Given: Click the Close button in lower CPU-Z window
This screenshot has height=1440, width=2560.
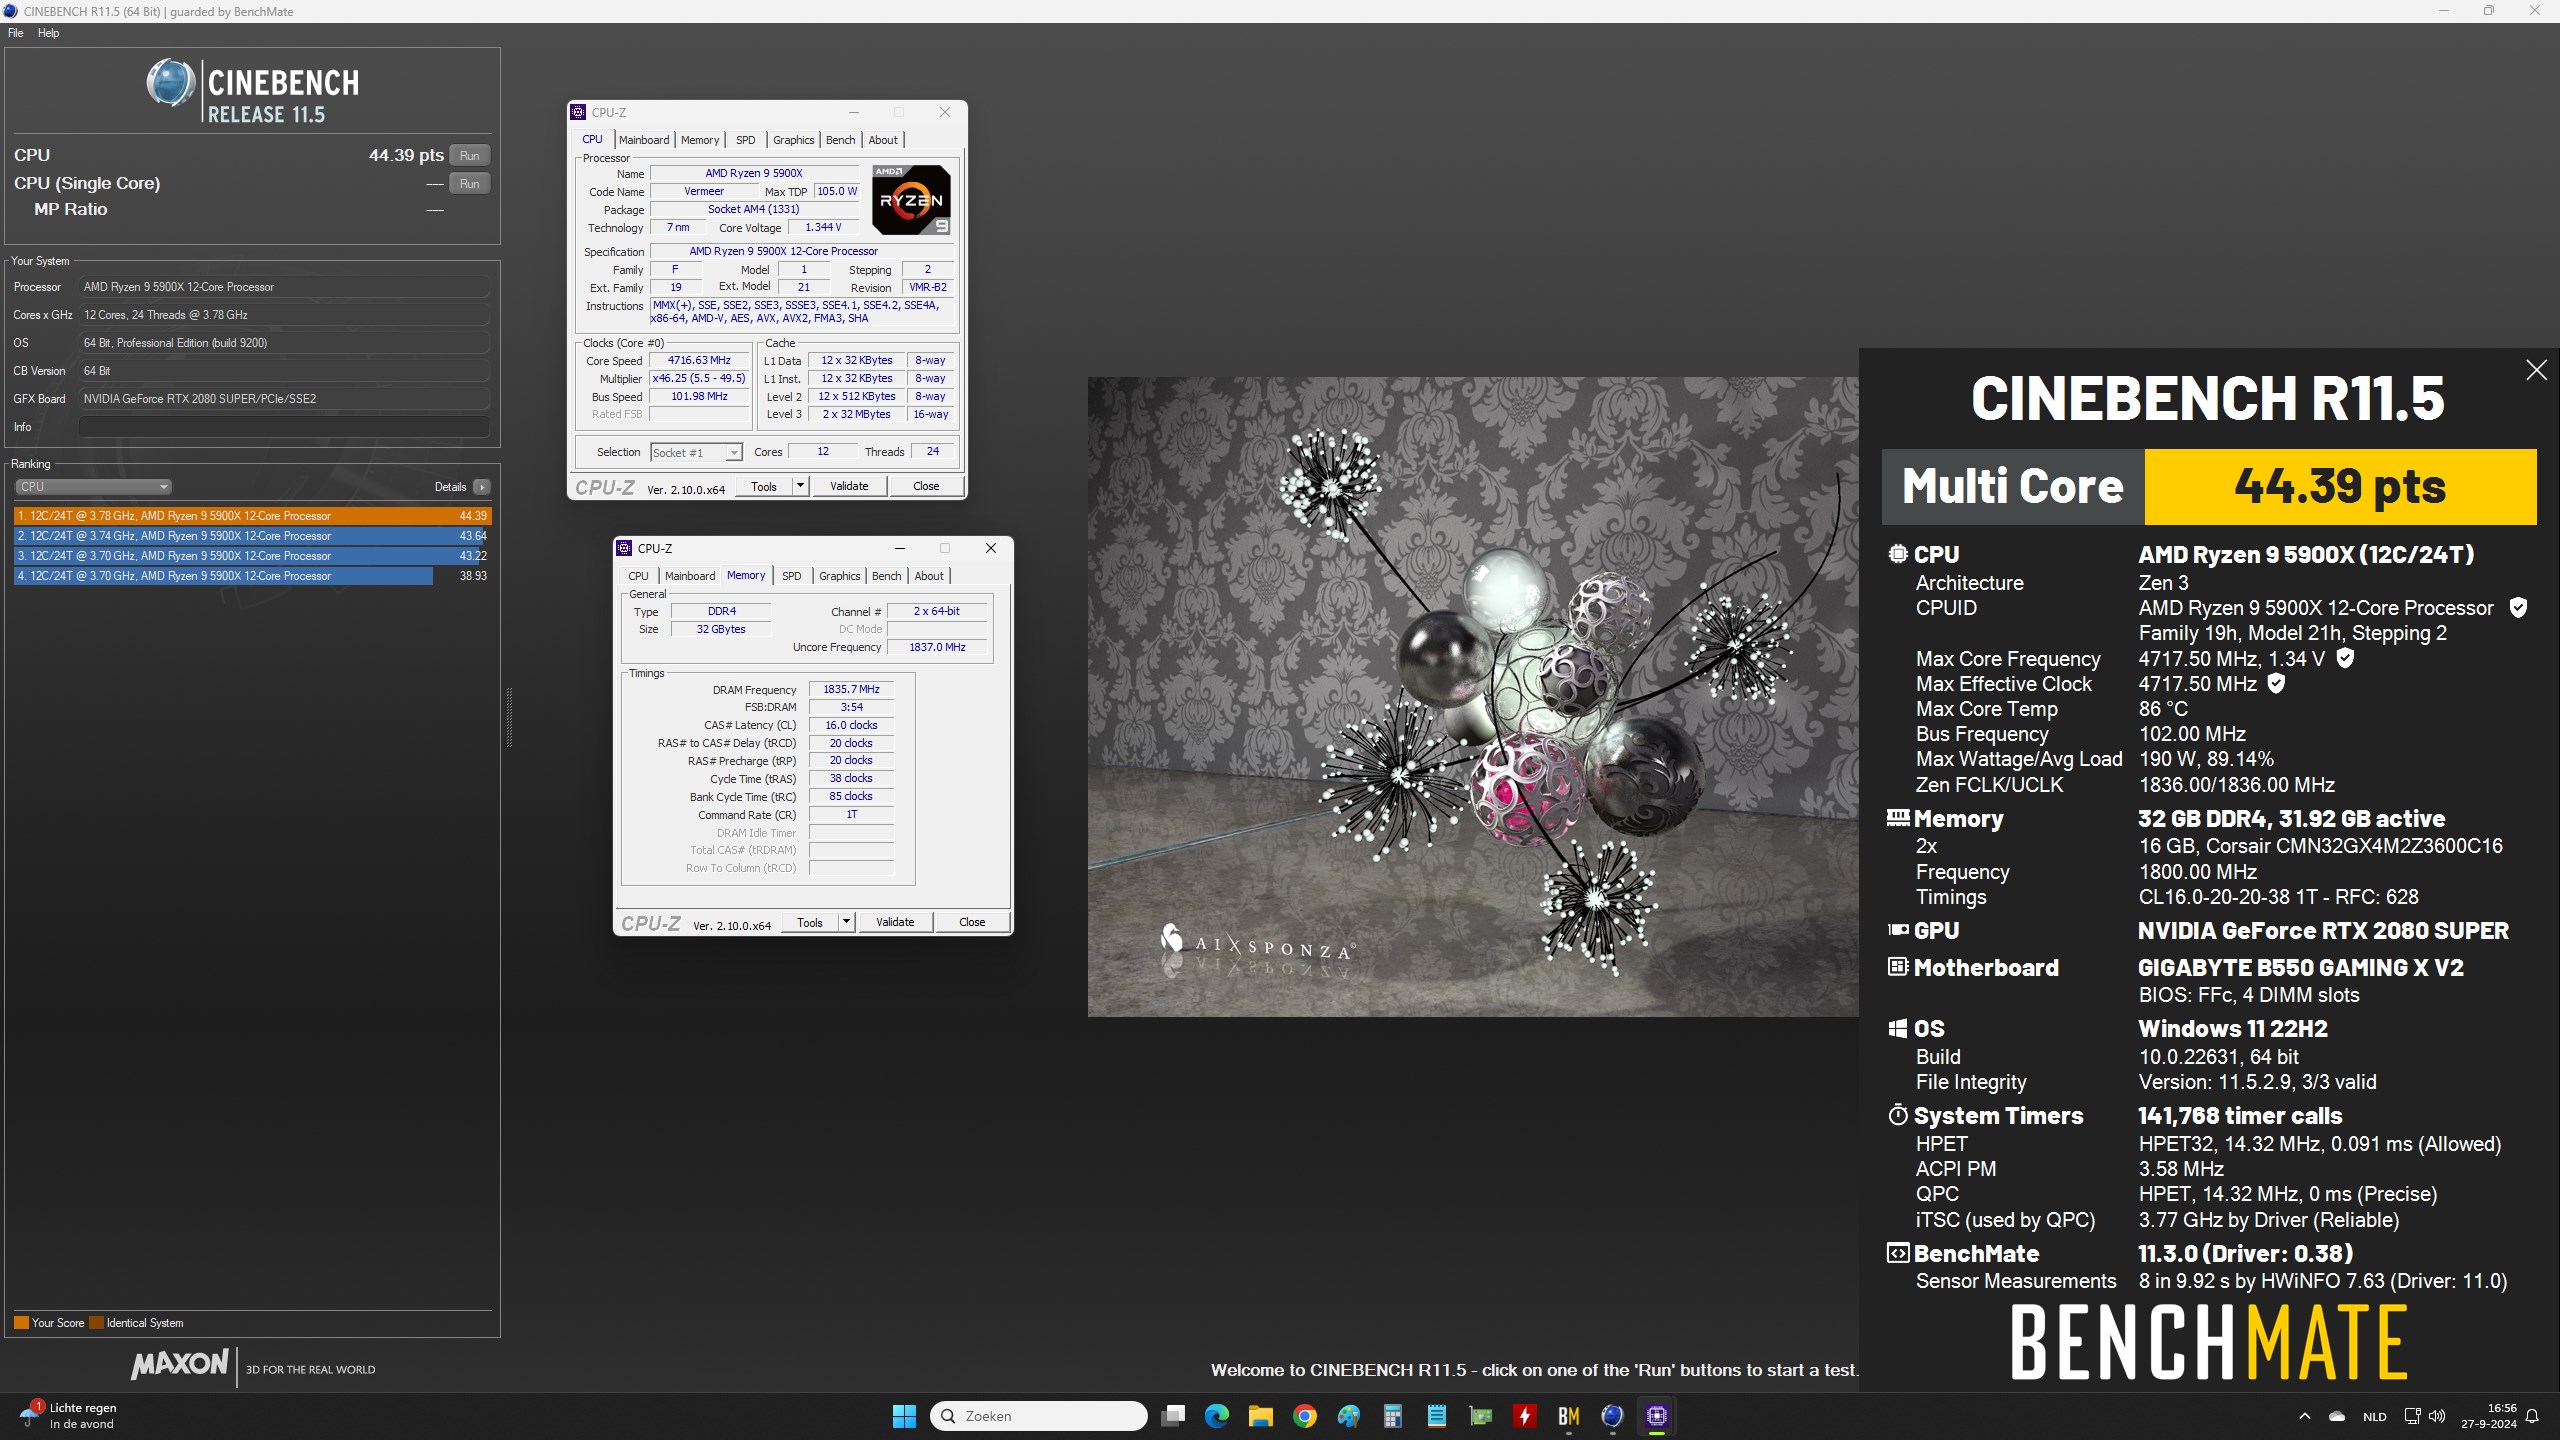Looking at the screenshot, I should tap(972, 922).
